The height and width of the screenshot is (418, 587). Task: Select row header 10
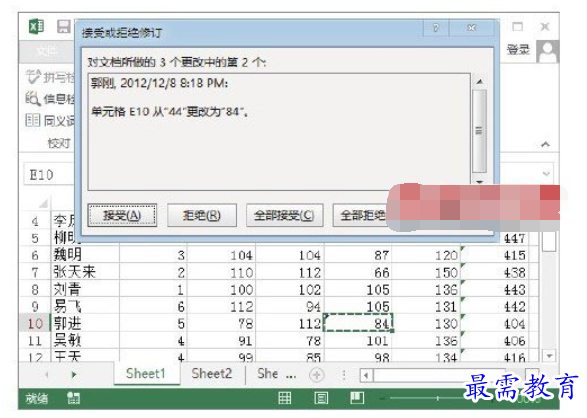35,324
